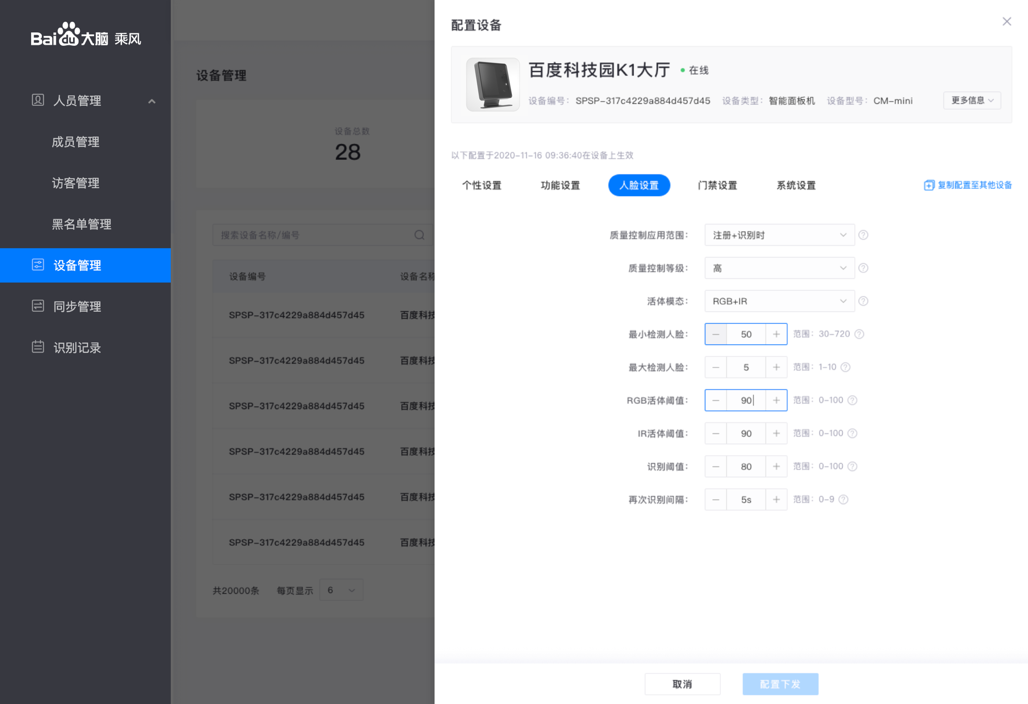1028x704 pixels.
Task: Click help icon beside 质量控制应用范围 dropdown
Action: click(x=863, y=235)
